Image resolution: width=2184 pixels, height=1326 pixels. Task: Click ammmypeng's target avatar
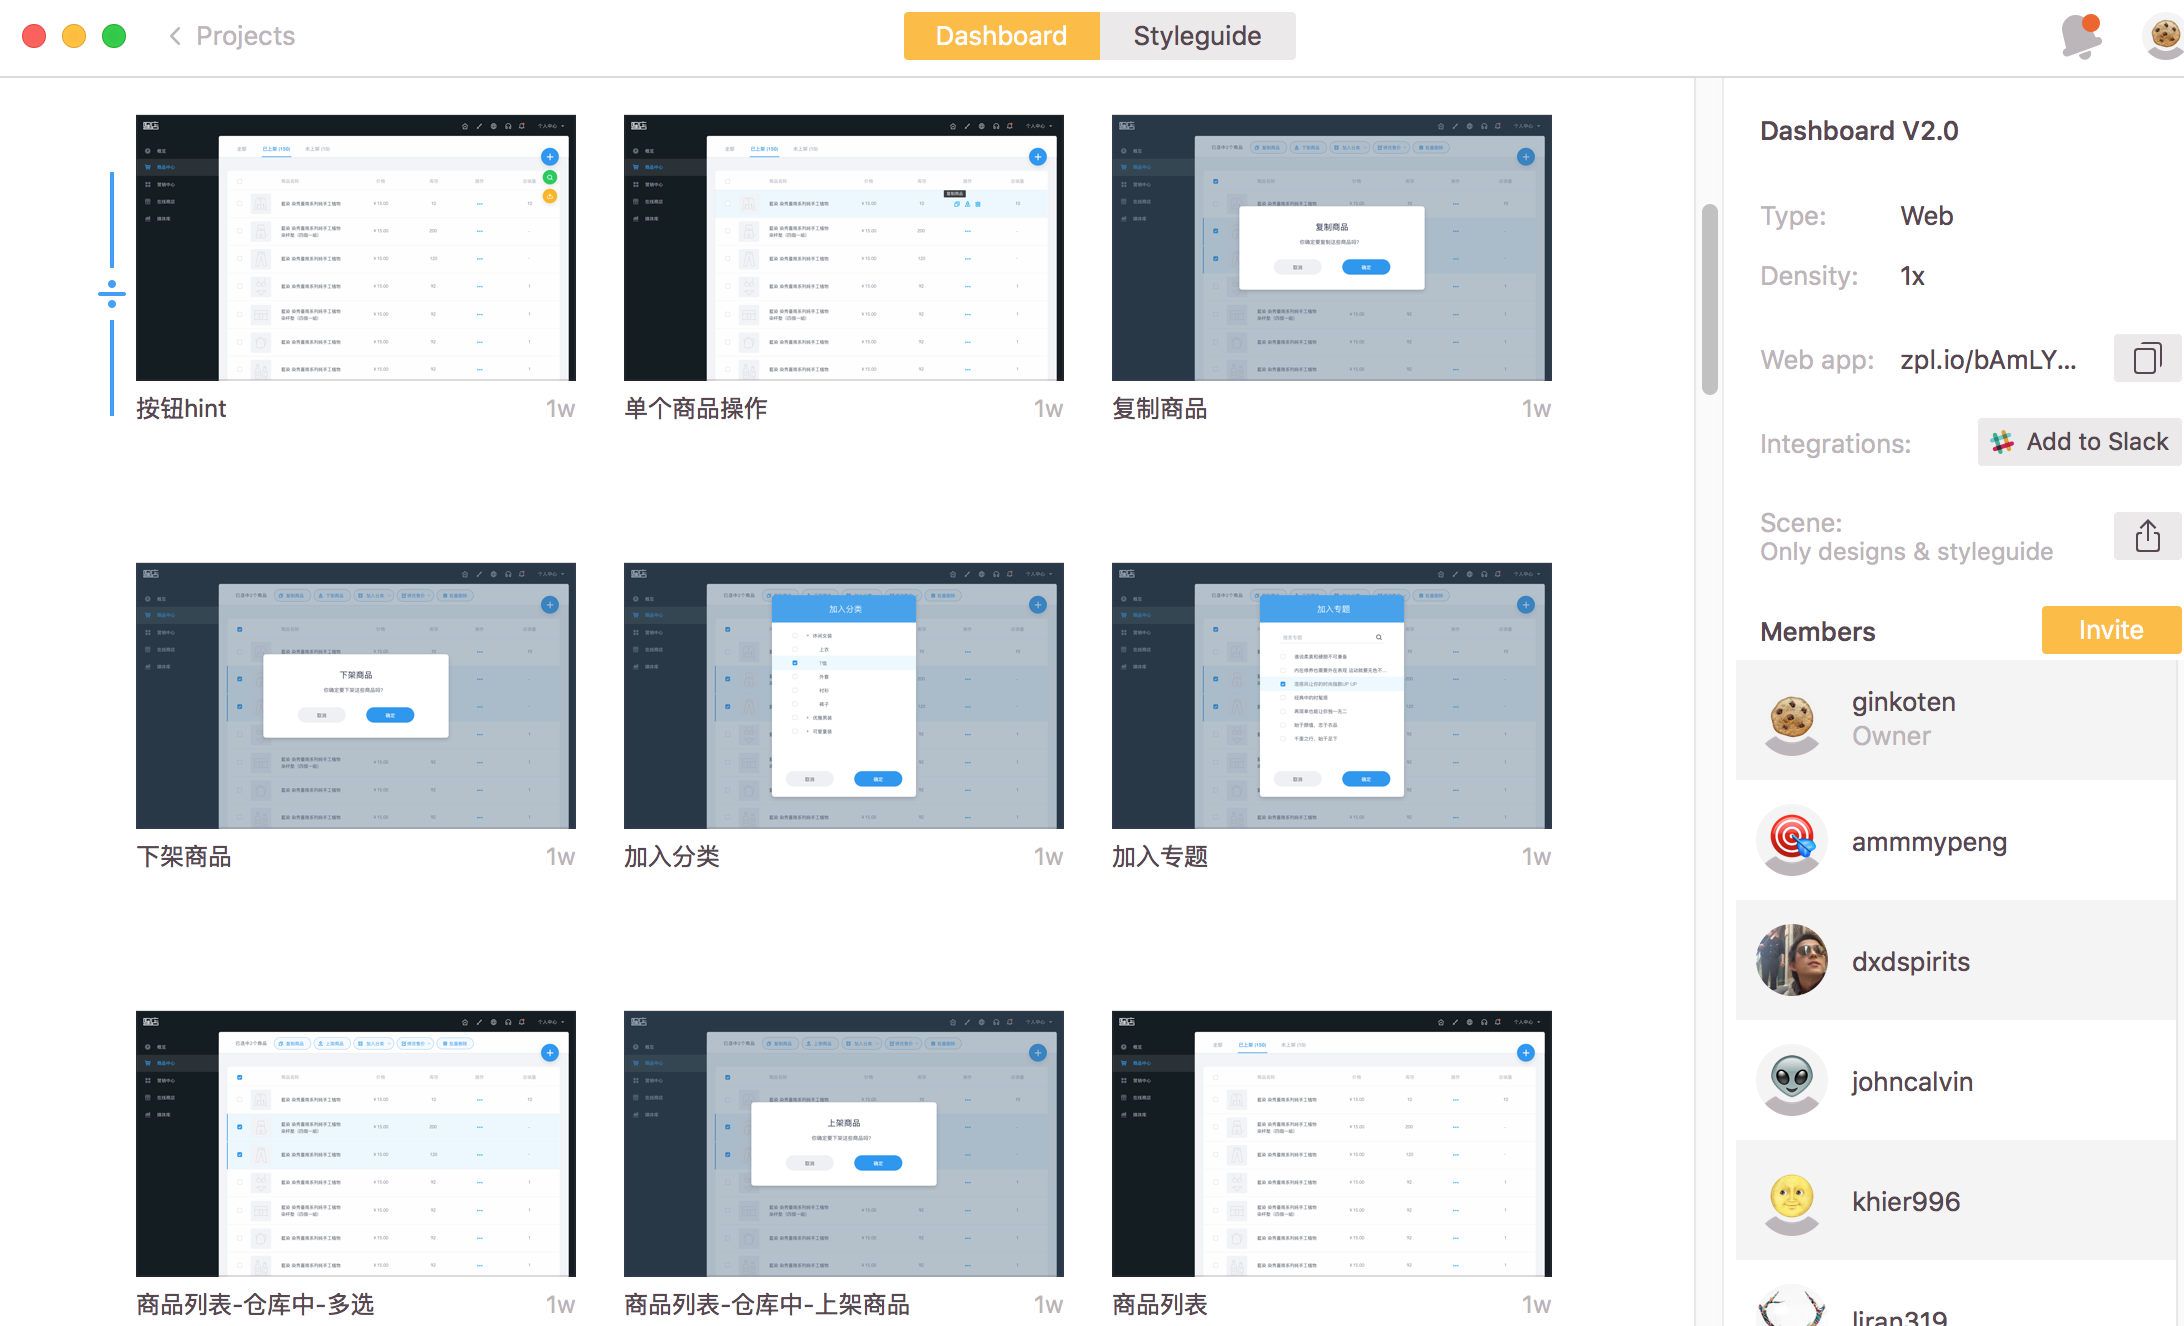[1792, 841]
